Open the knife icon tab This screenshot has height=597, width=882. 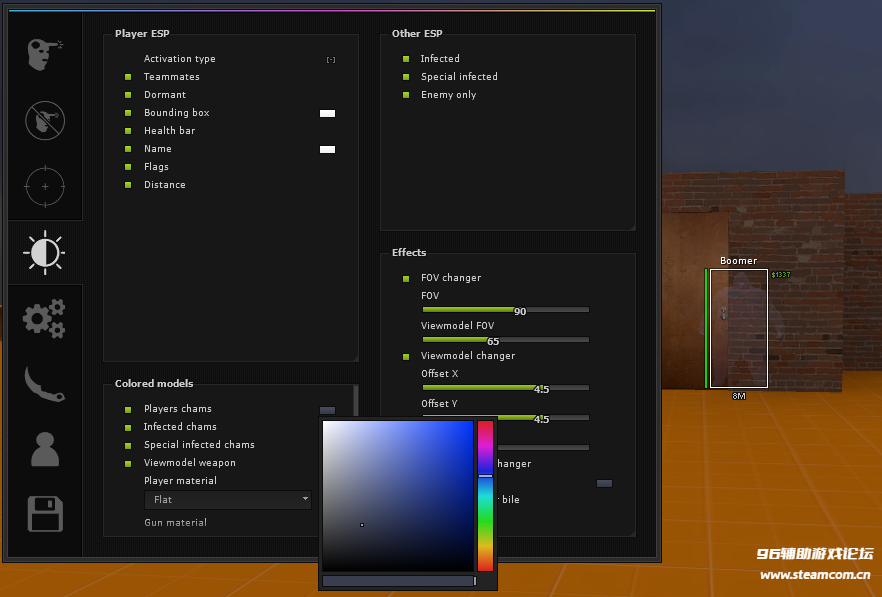tap(44, 384)
